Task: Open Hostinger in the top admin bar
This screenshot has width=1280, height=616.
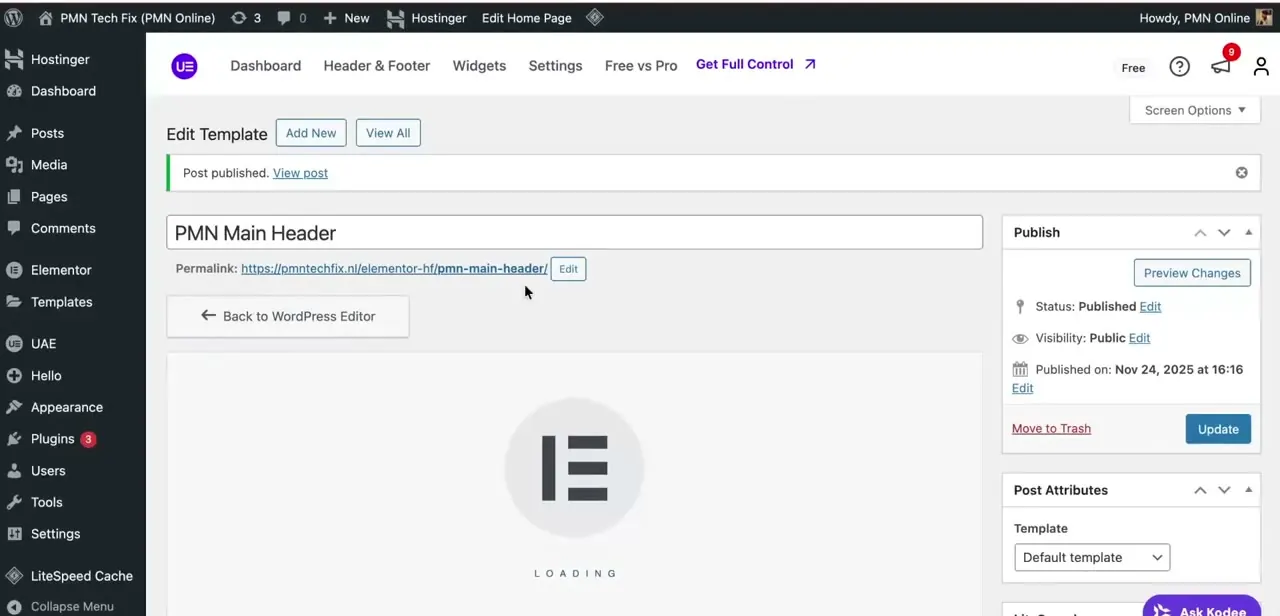Action: [426, 18]
